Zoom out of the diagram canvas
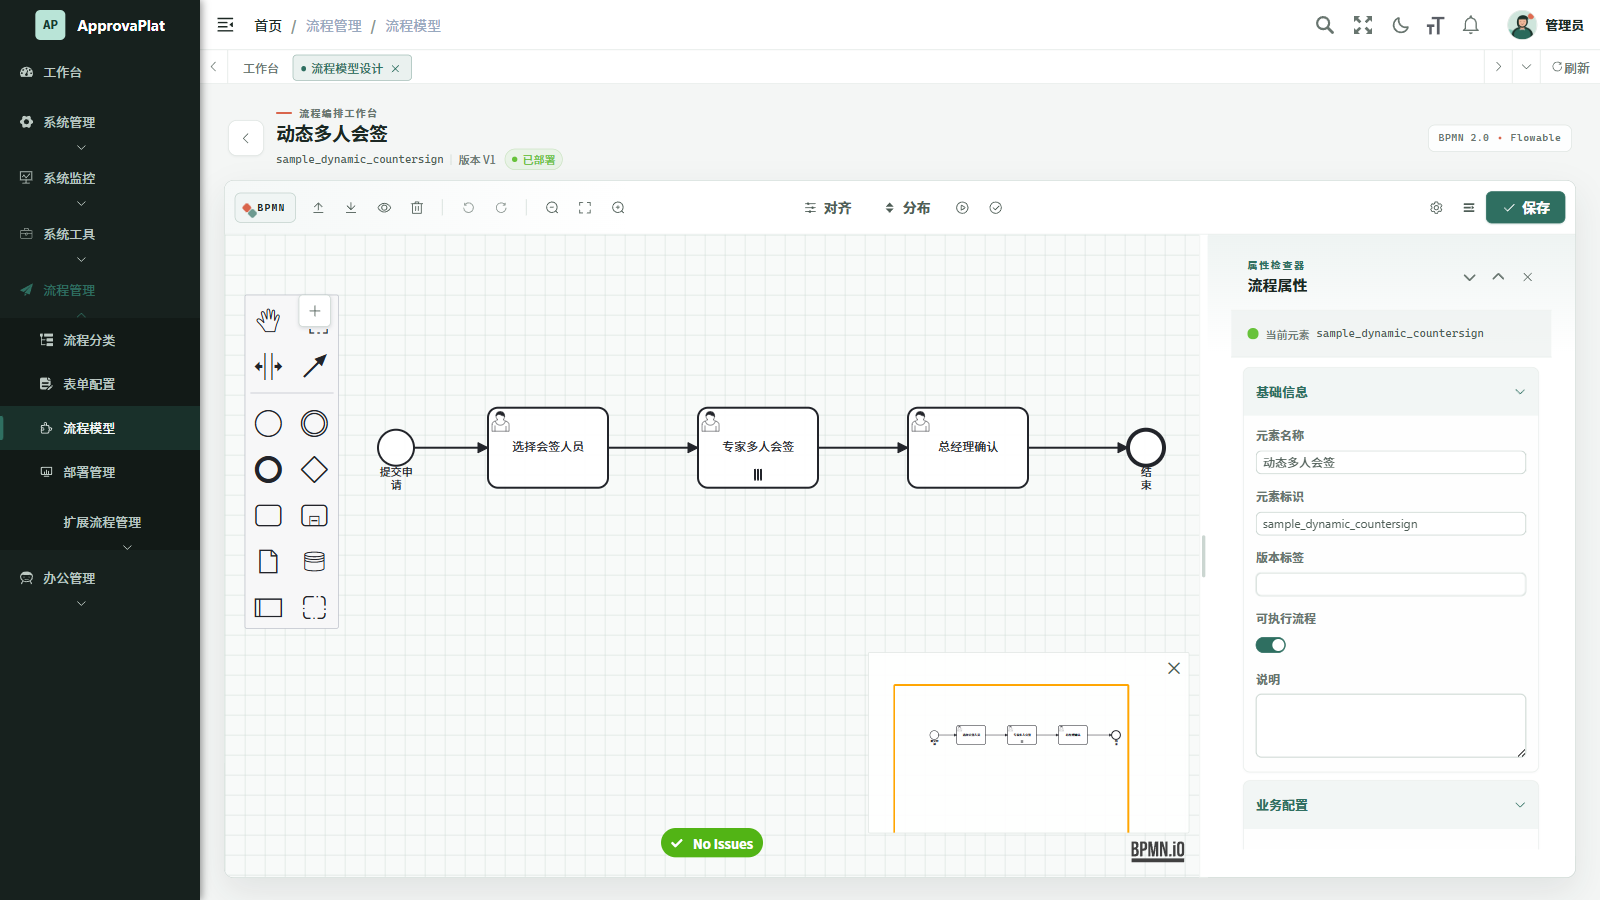Screen dimensions: 1600x900 552,208
